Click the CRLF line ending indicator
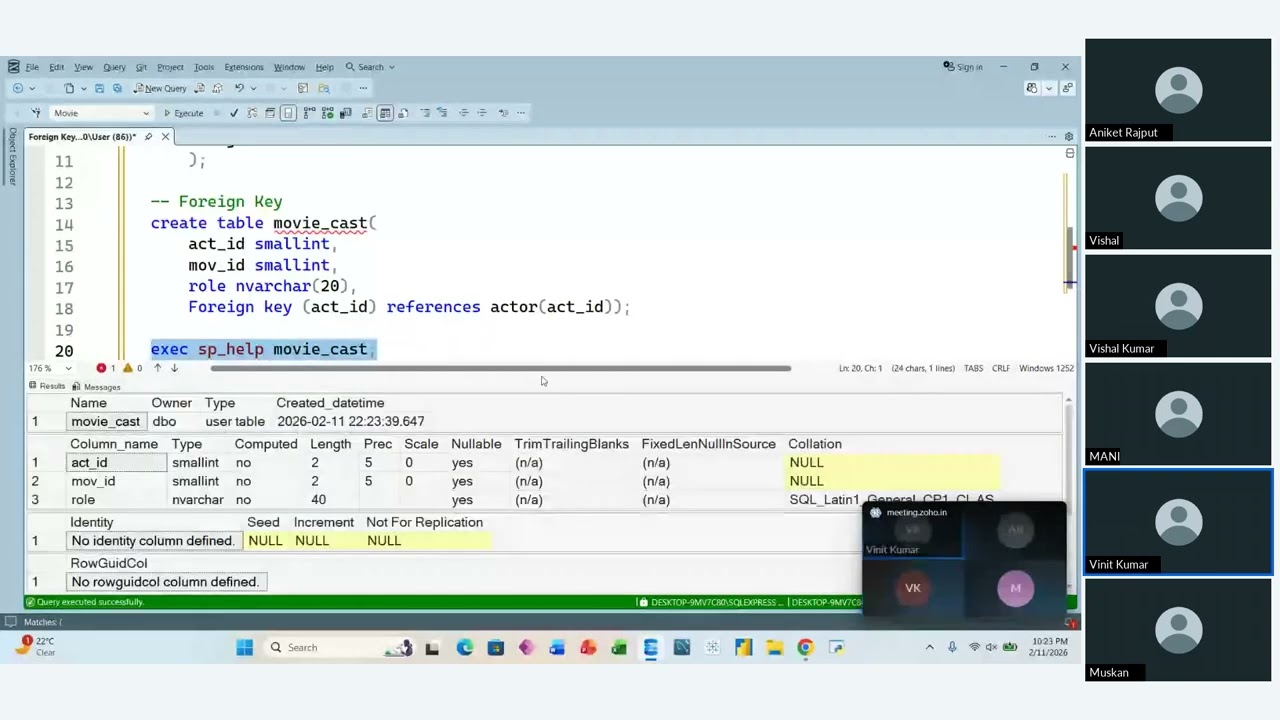1280x720 pixels. (x=1000, y=368)
